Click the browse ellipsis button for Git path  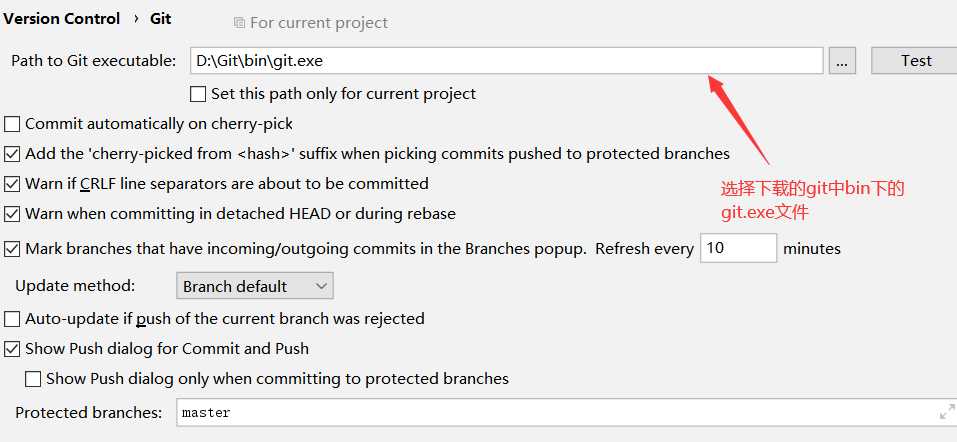[x=841, y=61]
